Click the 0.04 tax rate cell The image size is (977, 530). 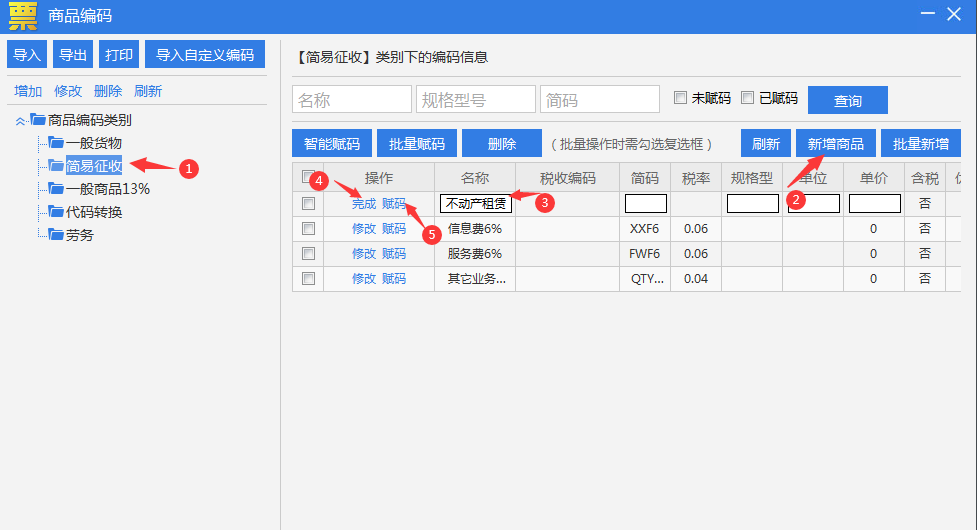pos(696,278)
